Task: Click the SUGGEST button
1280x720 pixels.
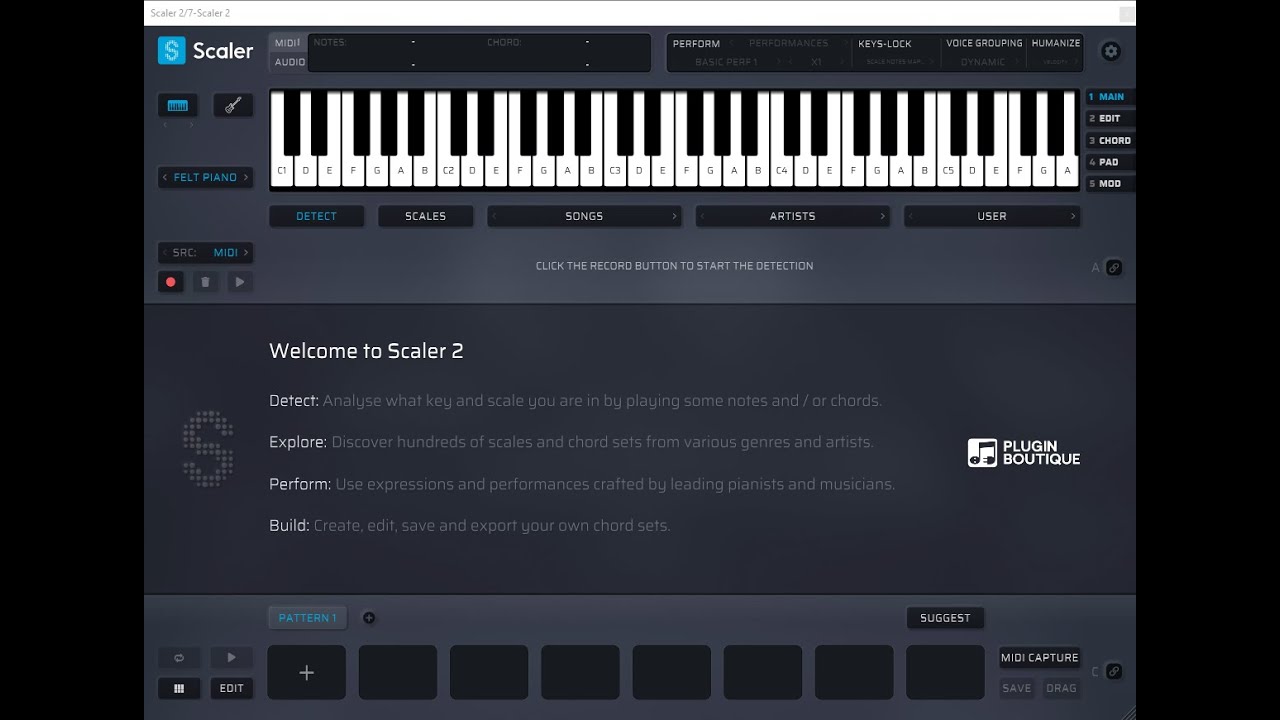Action: [945, 618]
